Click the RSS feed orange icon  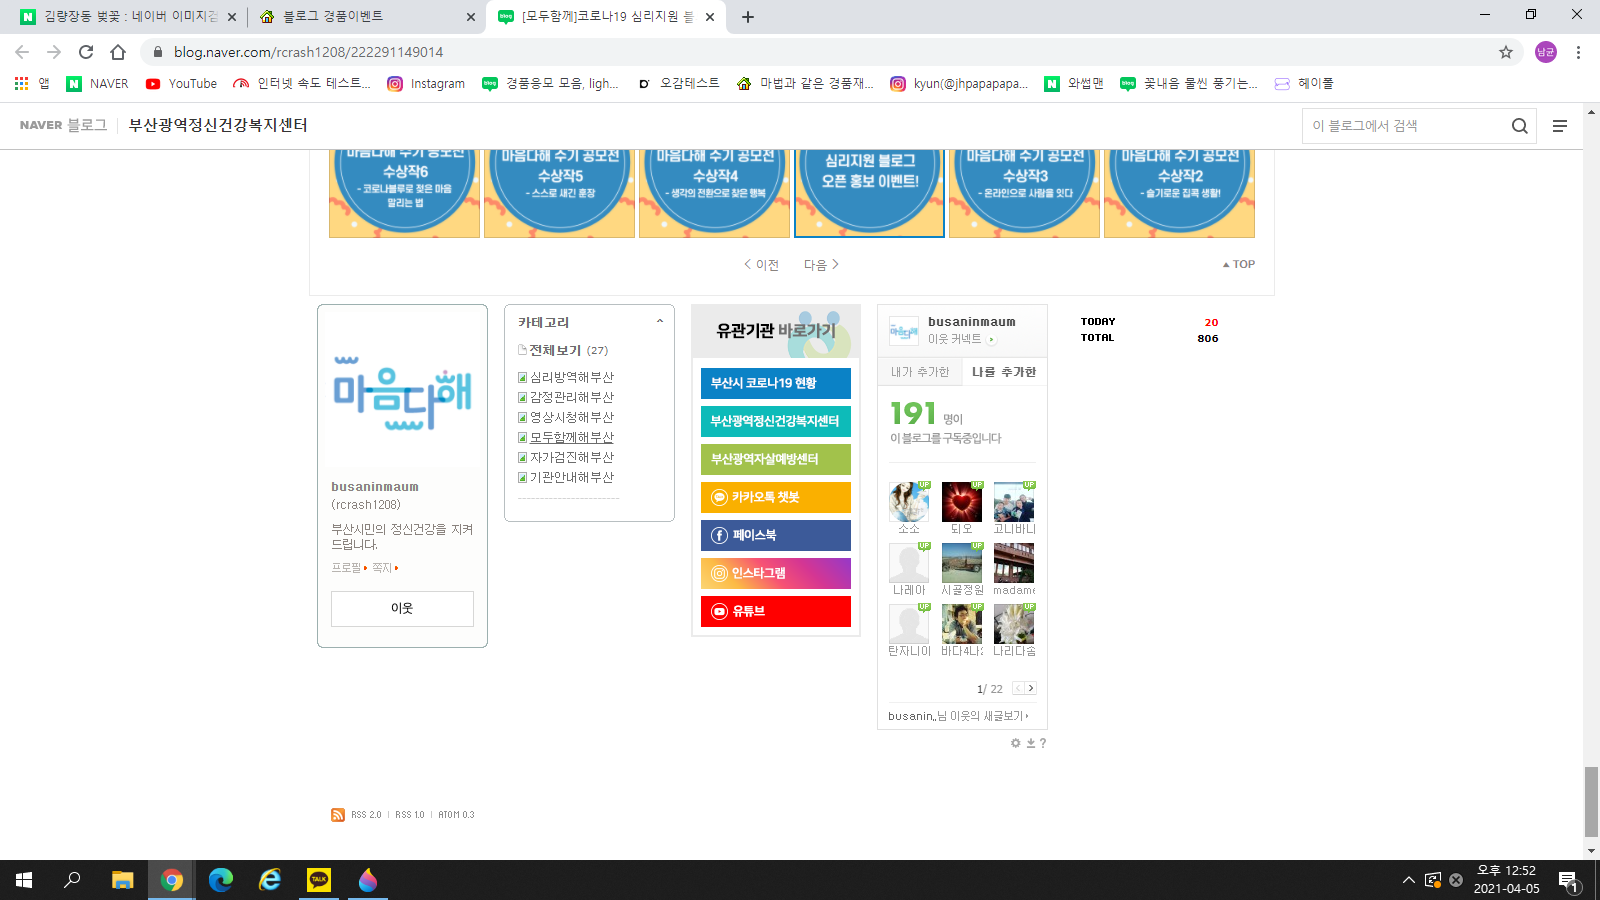click(x=338, y=815)
